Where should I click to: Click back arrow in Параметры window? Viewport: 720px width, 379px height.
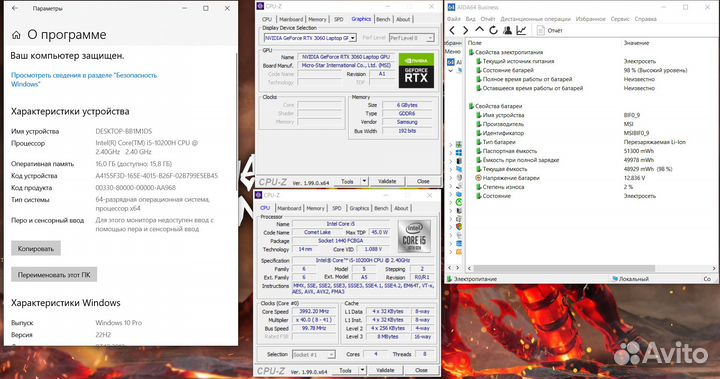point(15,8)
